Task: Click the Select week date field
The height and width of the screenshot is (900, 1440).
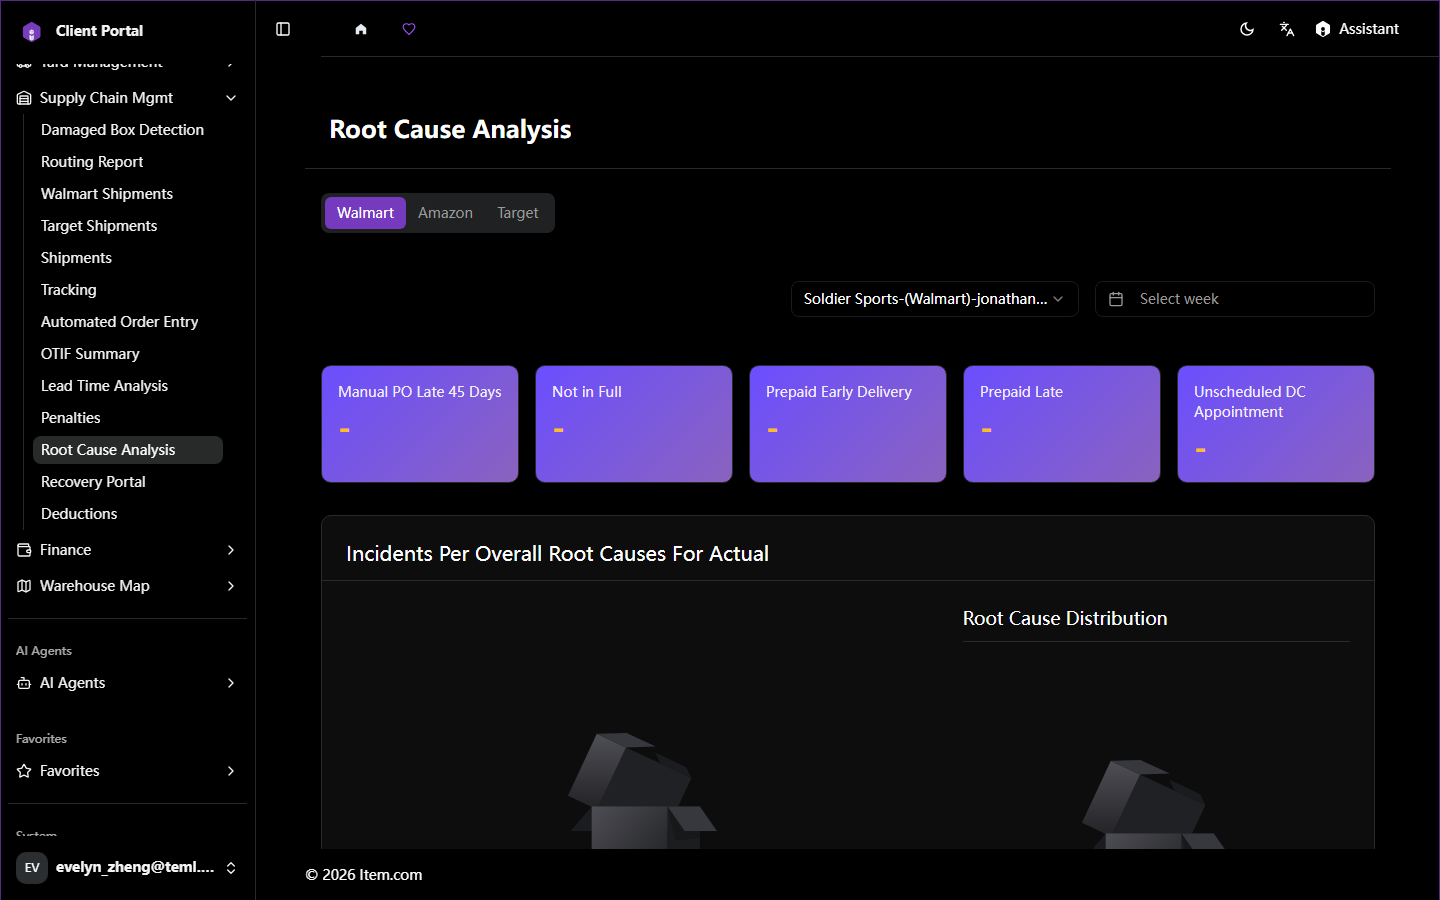Action: click(1234, 299)
